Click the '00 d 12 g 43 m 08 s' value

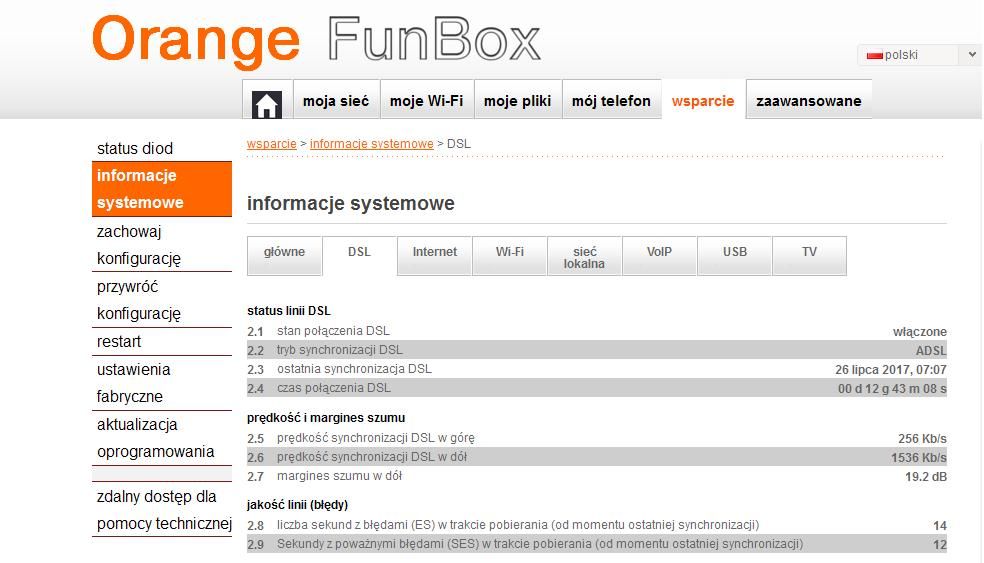point(892,389)
